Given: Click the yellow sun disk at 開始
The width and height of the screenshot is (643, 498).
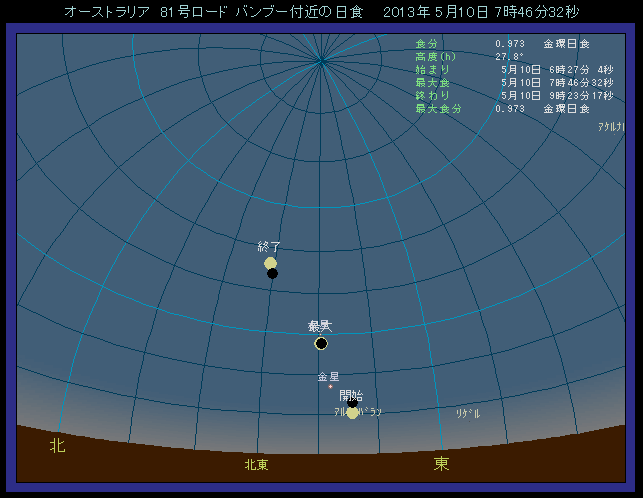Looking at the screenshot, I should coord(352,413).
